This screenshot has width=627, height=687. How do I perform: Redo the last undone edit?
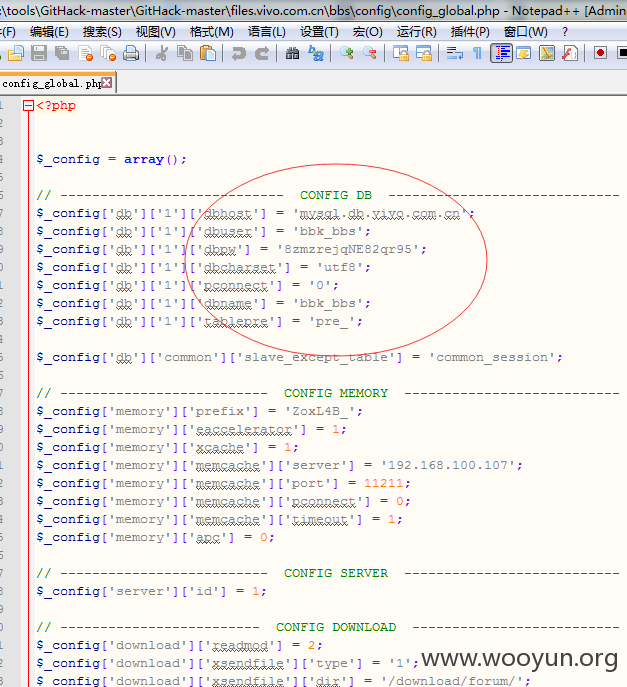pyautogui.click(x=262, y=53)
